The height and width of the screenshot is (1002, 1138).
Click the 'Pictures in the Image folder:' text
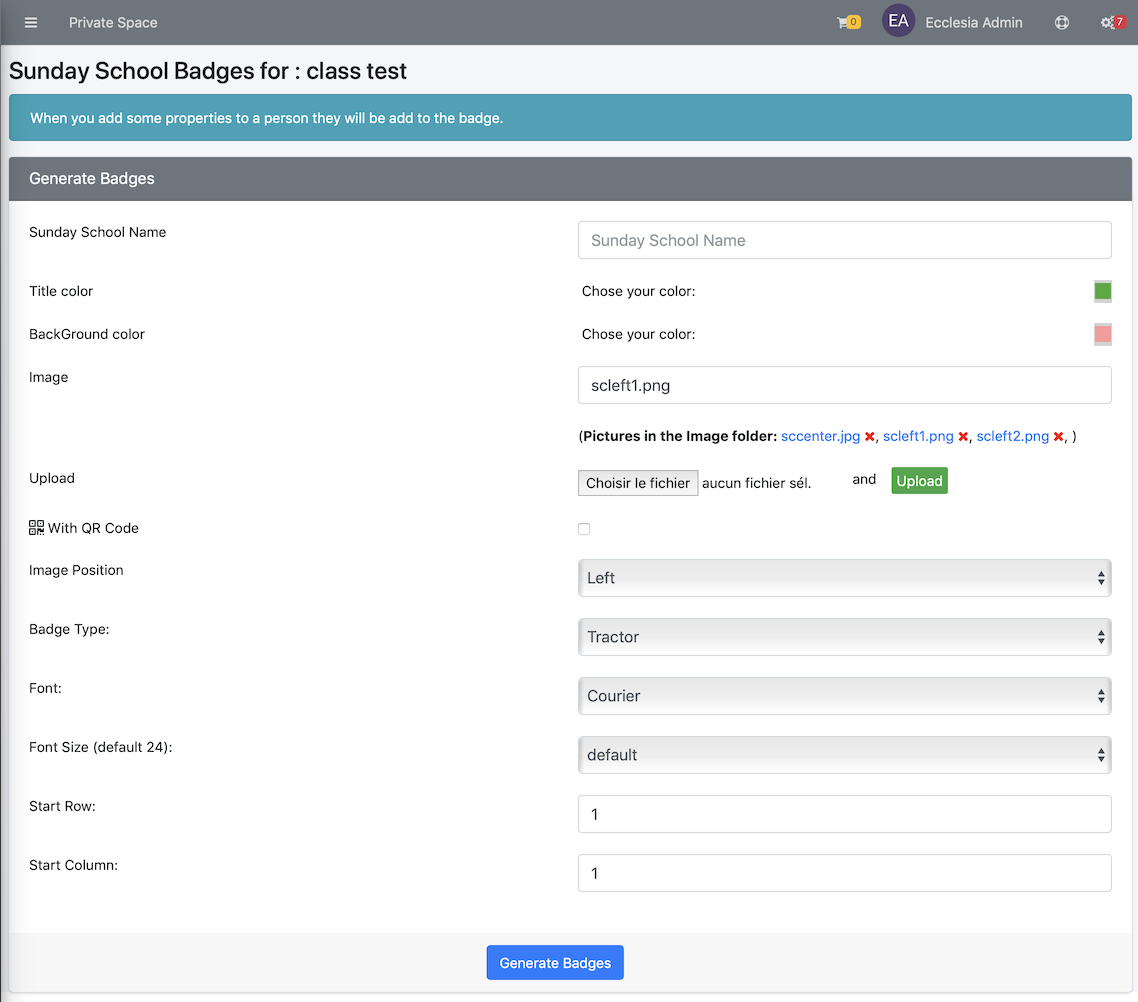680,436
